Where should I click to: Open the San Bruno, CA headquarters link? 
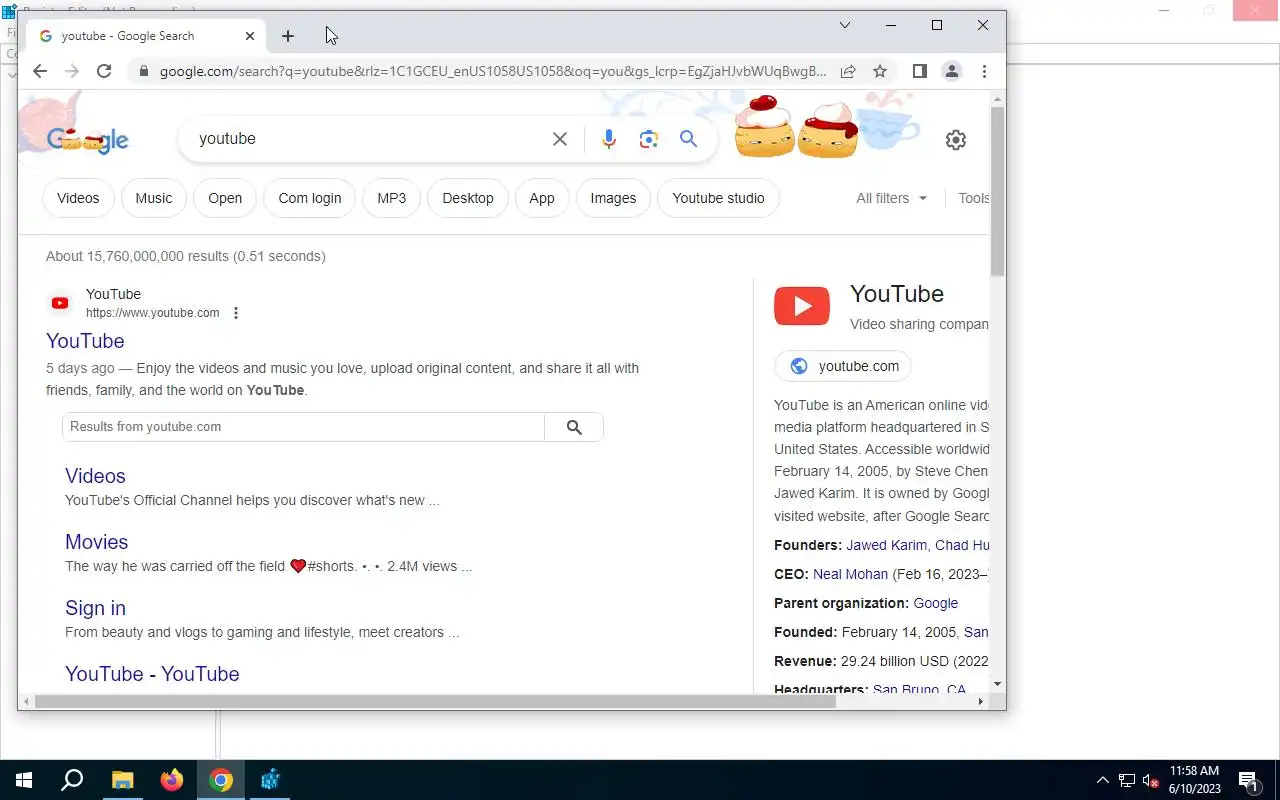coord(919,690)
